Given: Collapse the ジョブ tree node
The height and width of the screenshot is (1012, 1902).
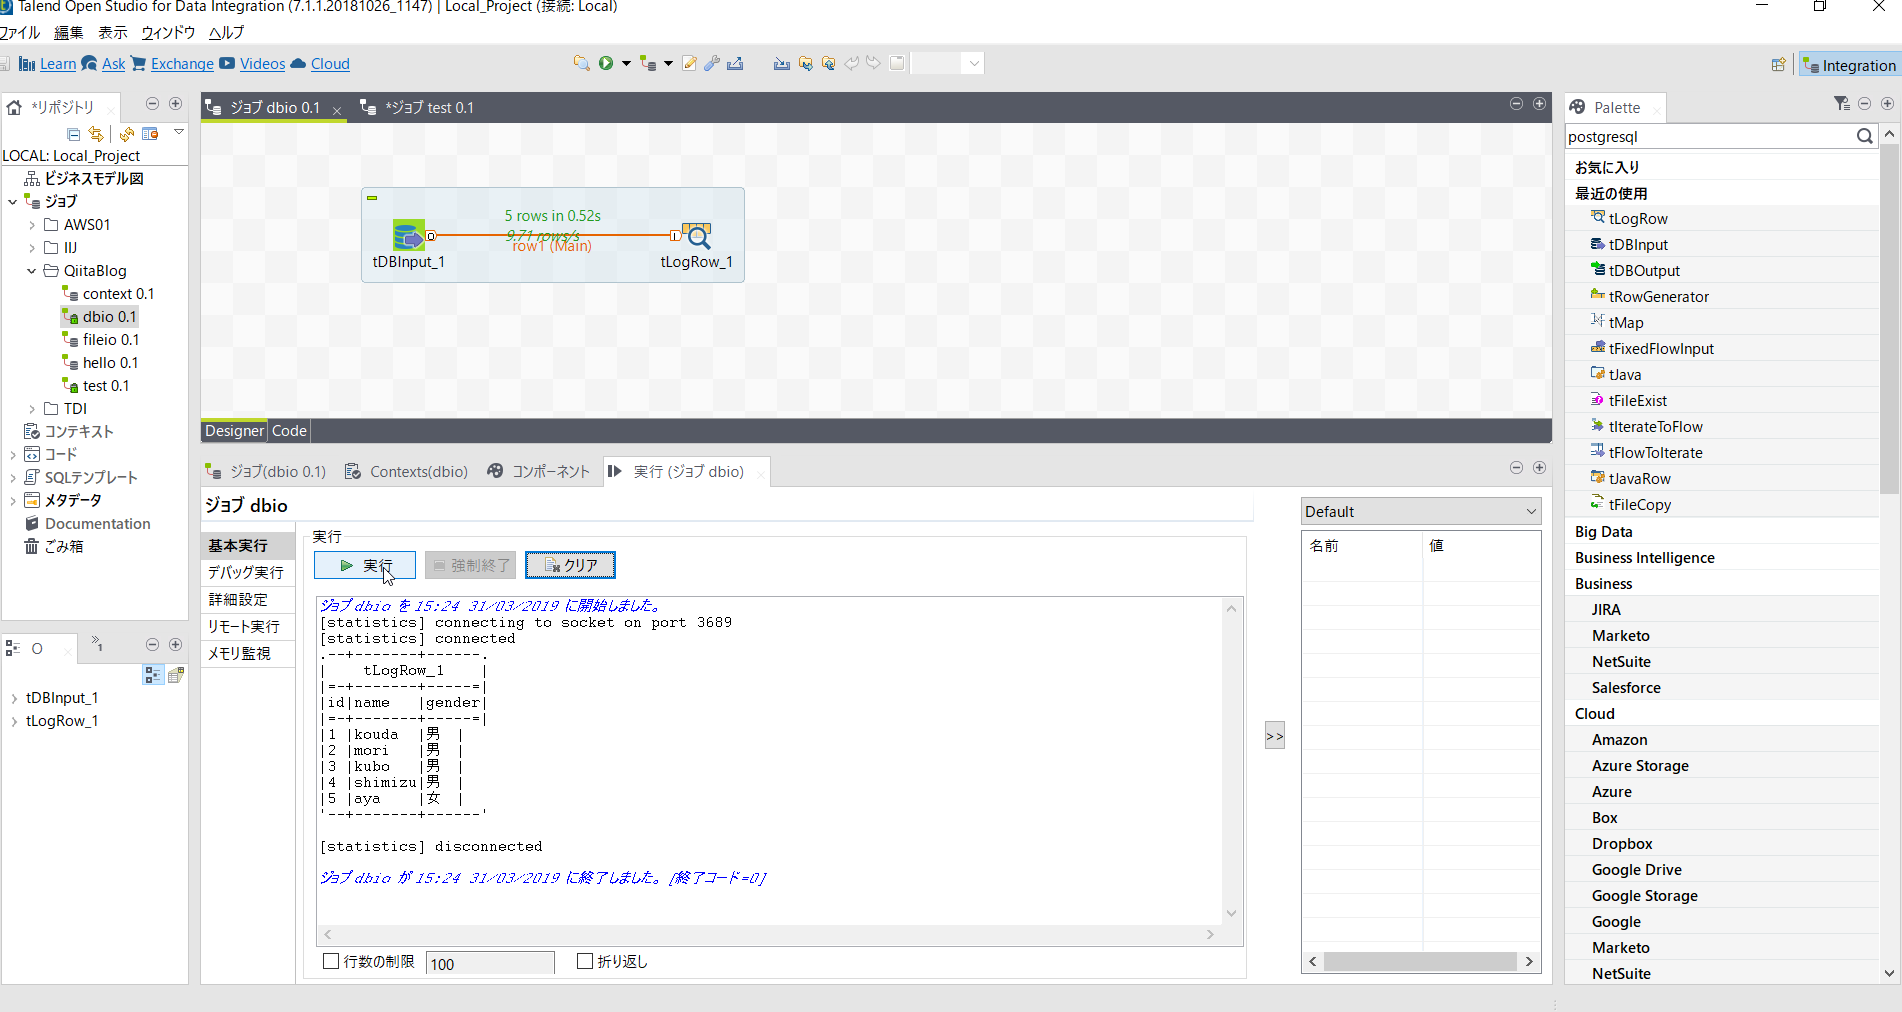Looking at the screenshot, I should click(13, 202).
